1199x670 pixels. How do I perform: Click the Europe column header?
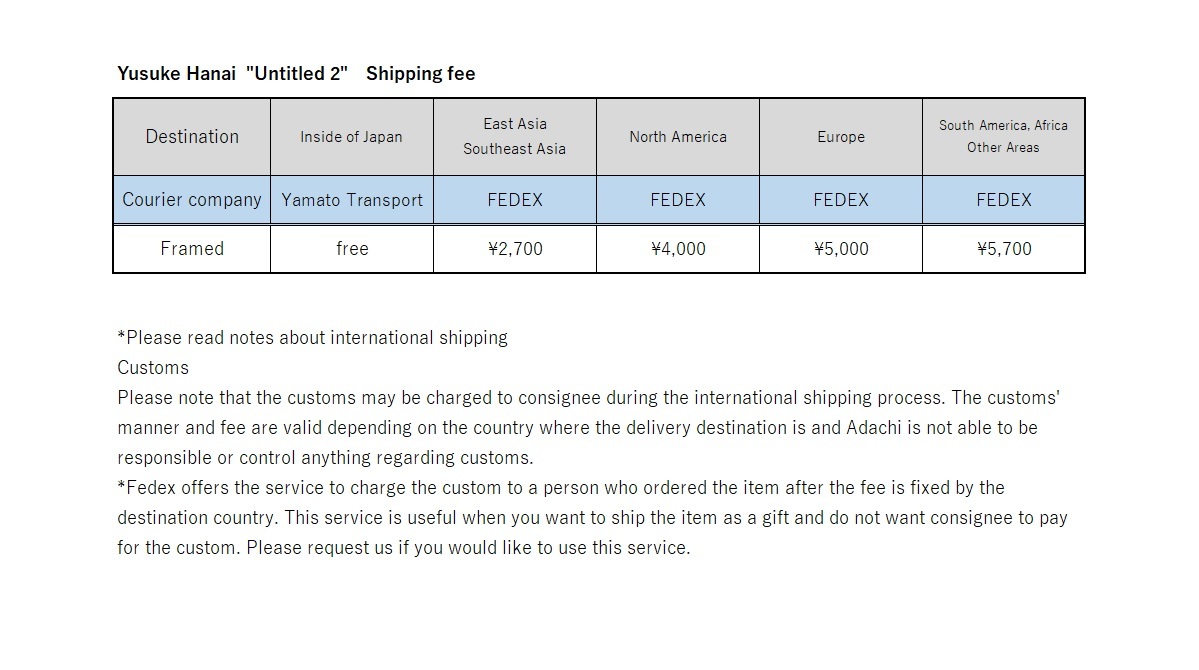click(840, 137)
